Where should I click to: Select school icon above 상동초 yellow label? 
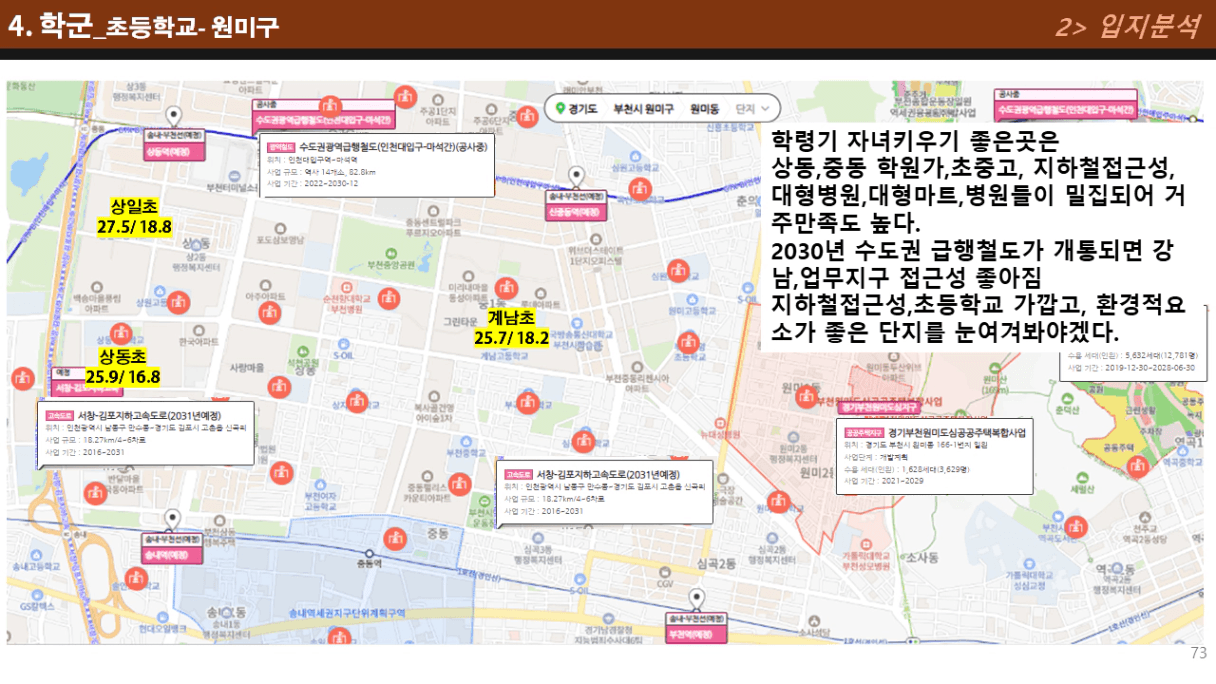[121, 334]
